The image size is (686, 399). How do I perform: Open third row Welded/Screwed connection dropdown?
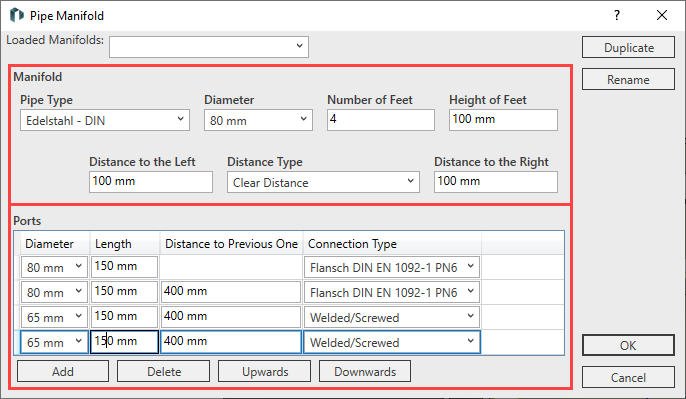(392, 317)
